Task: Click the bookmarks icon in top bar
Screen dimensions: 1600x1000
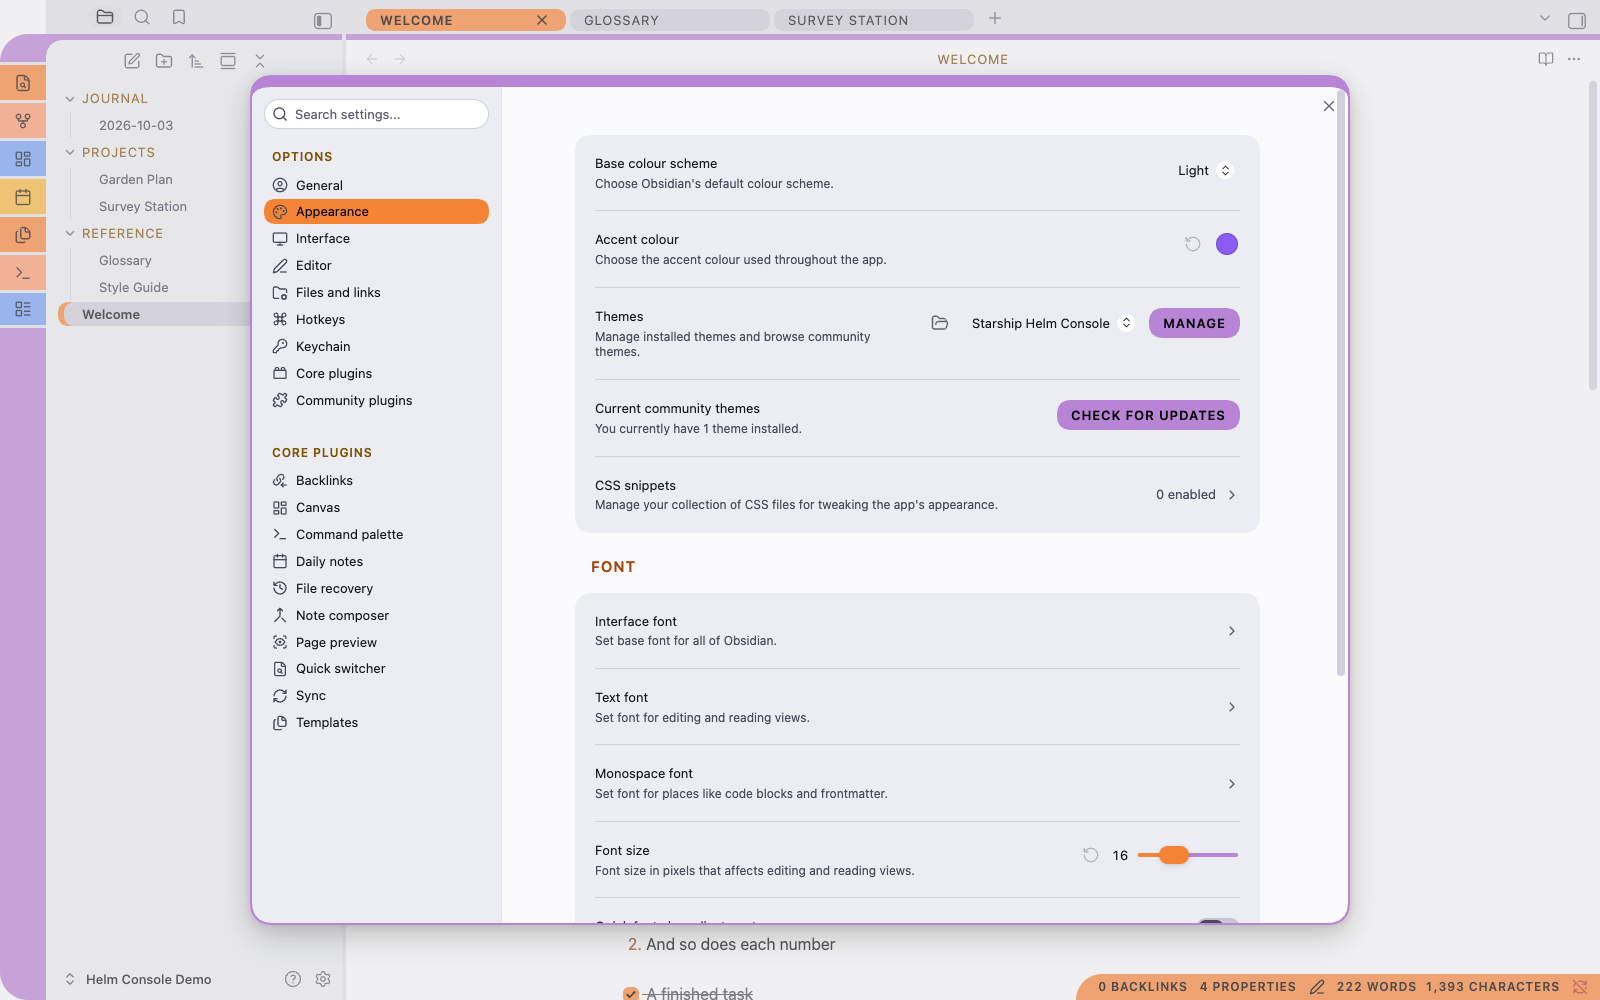Action: [x=179, y=17]
